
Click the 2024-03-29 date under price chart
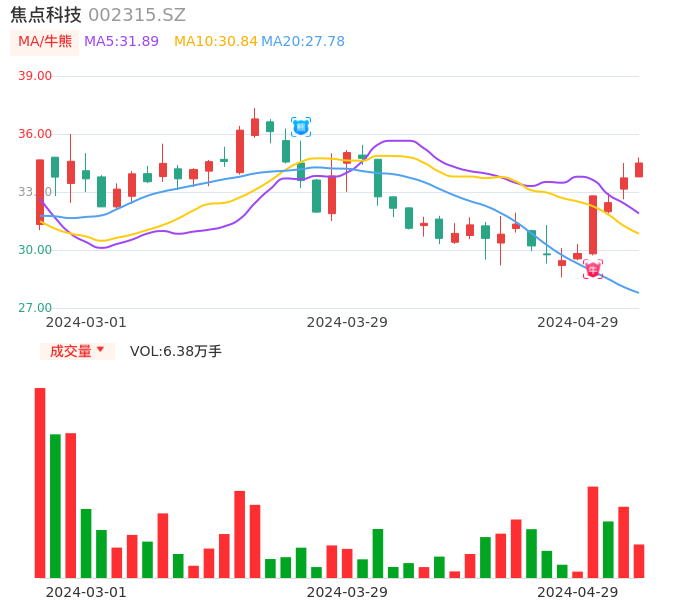point(347,322)
